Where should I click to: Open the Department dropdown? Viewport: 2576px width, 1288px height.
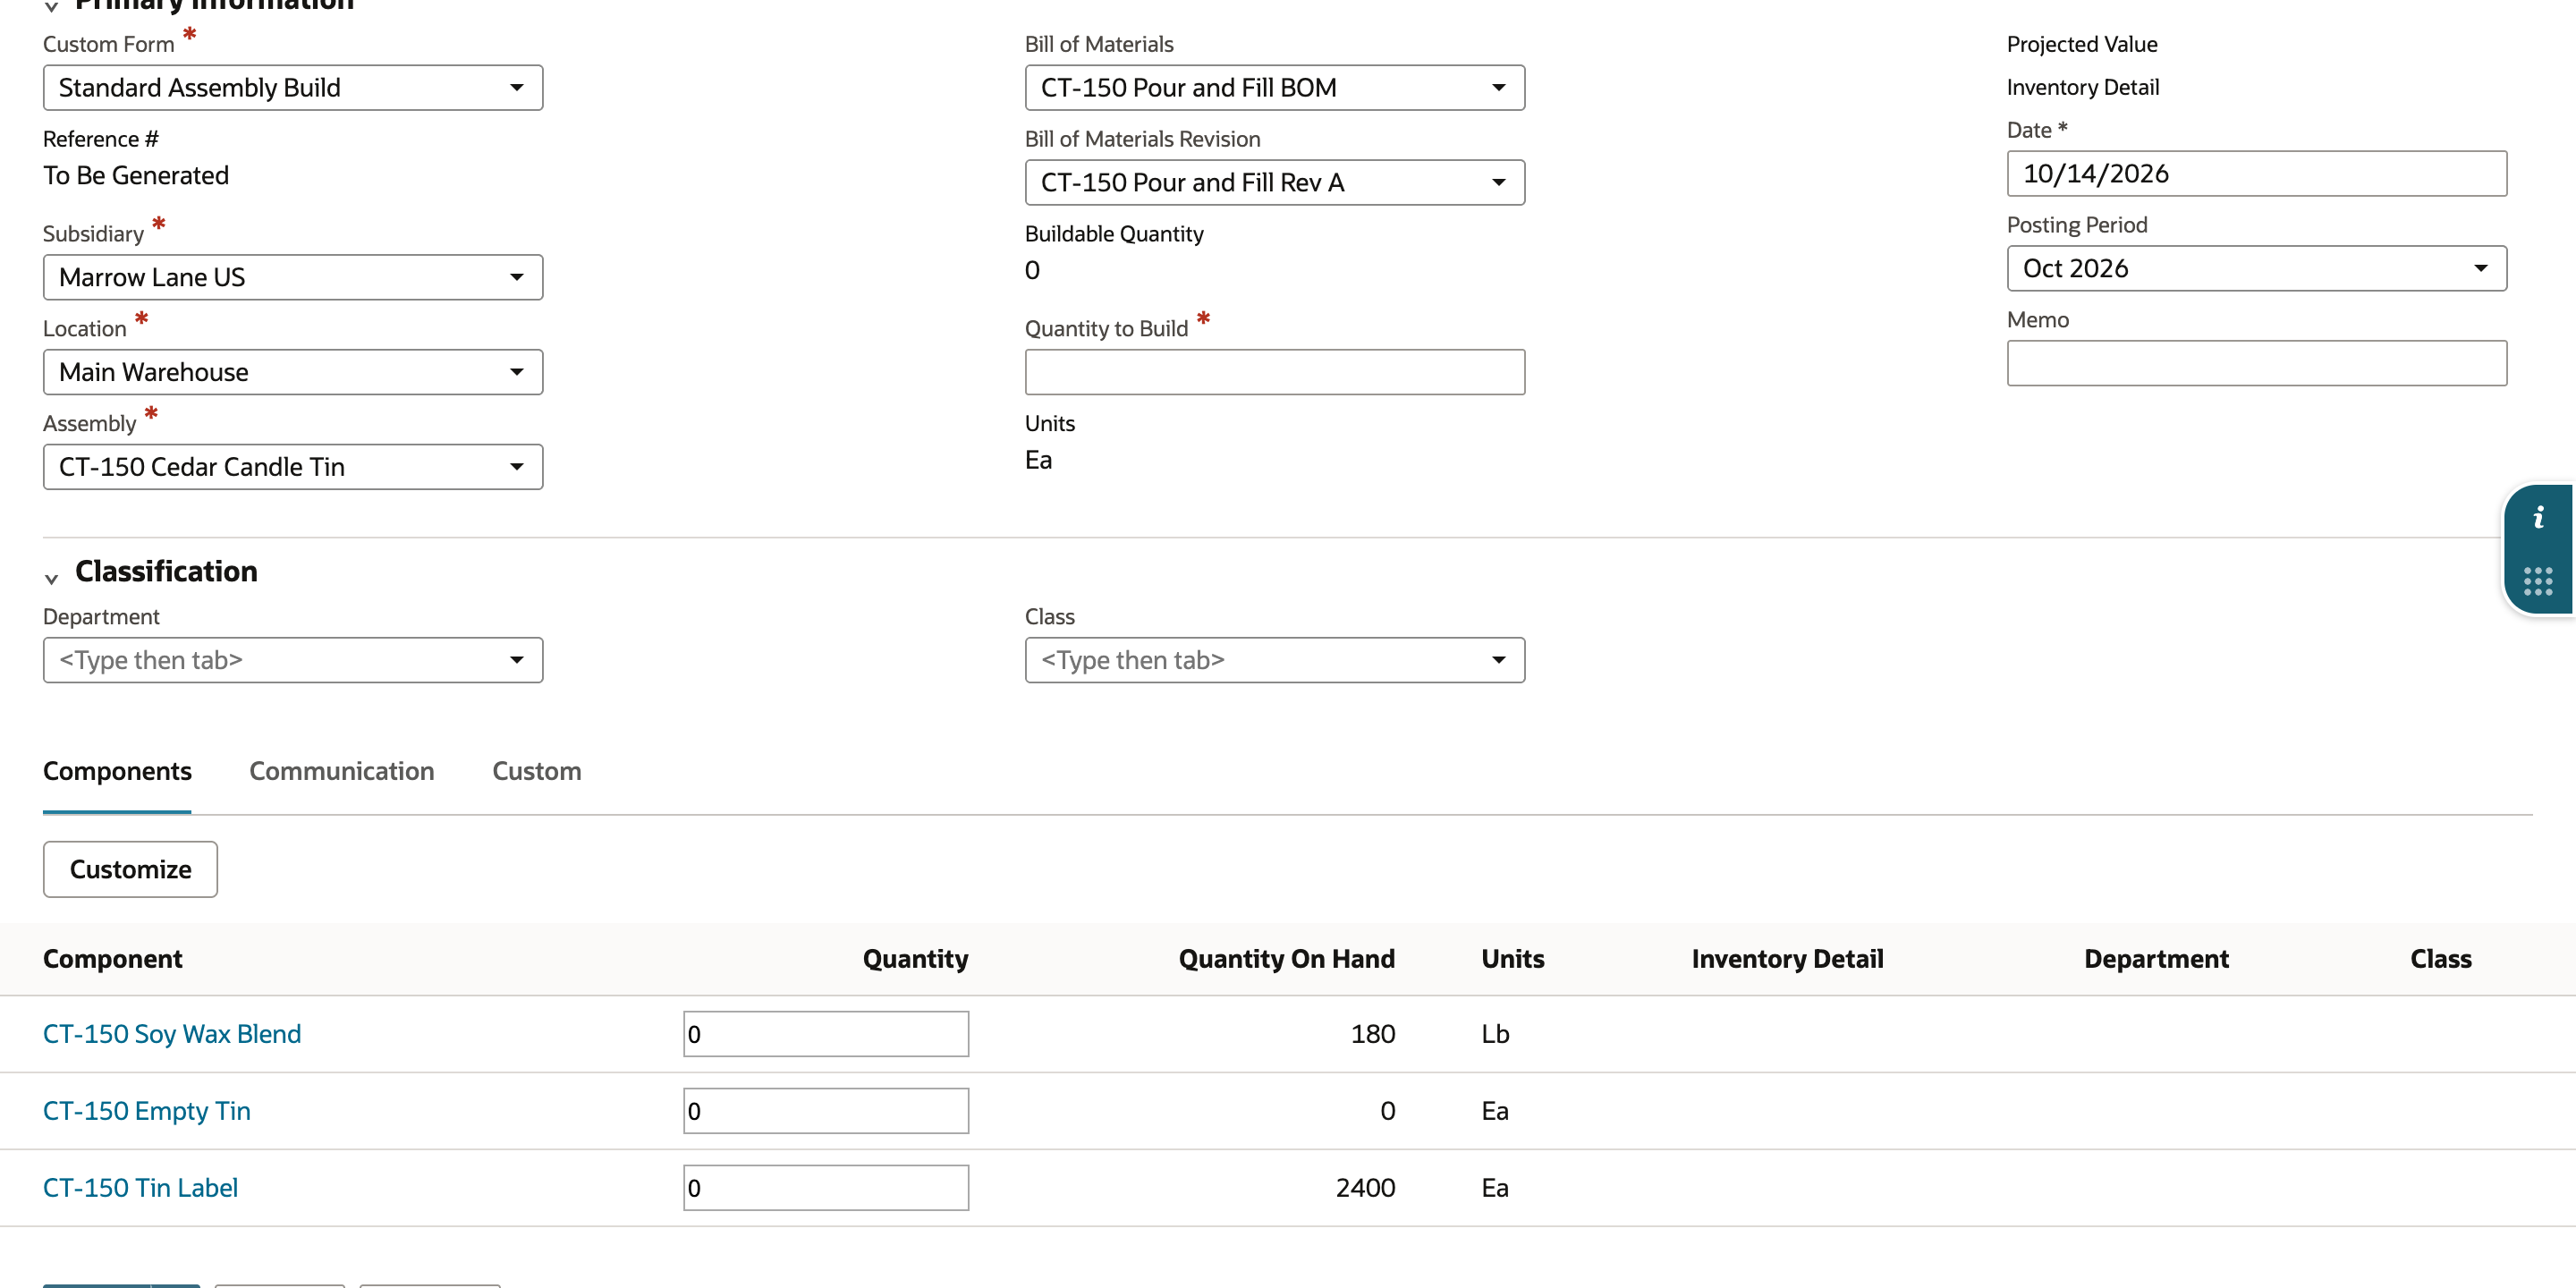tap(293, 660)
